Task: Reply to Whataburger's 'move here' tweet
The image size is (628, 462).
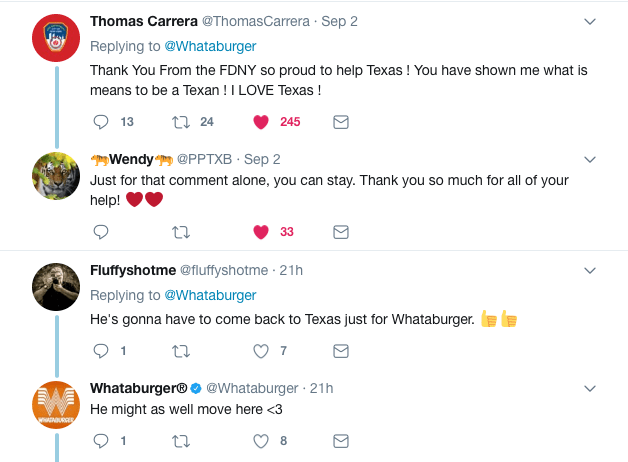Action: pyautogui.click(x=100, y=440)
